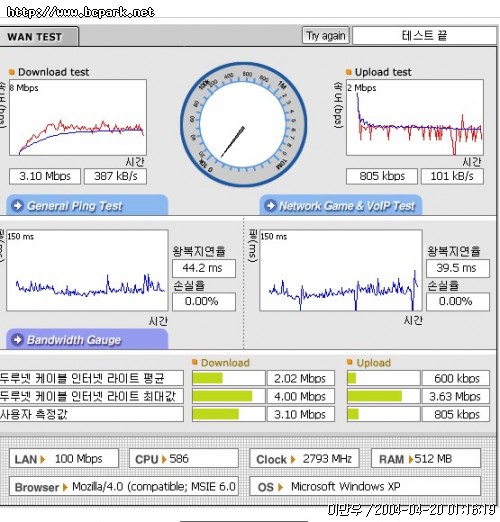Click the orange bullet beside Download gauge heading
The height and width of the screenshot is (522, 500).
tap(195, 362)
